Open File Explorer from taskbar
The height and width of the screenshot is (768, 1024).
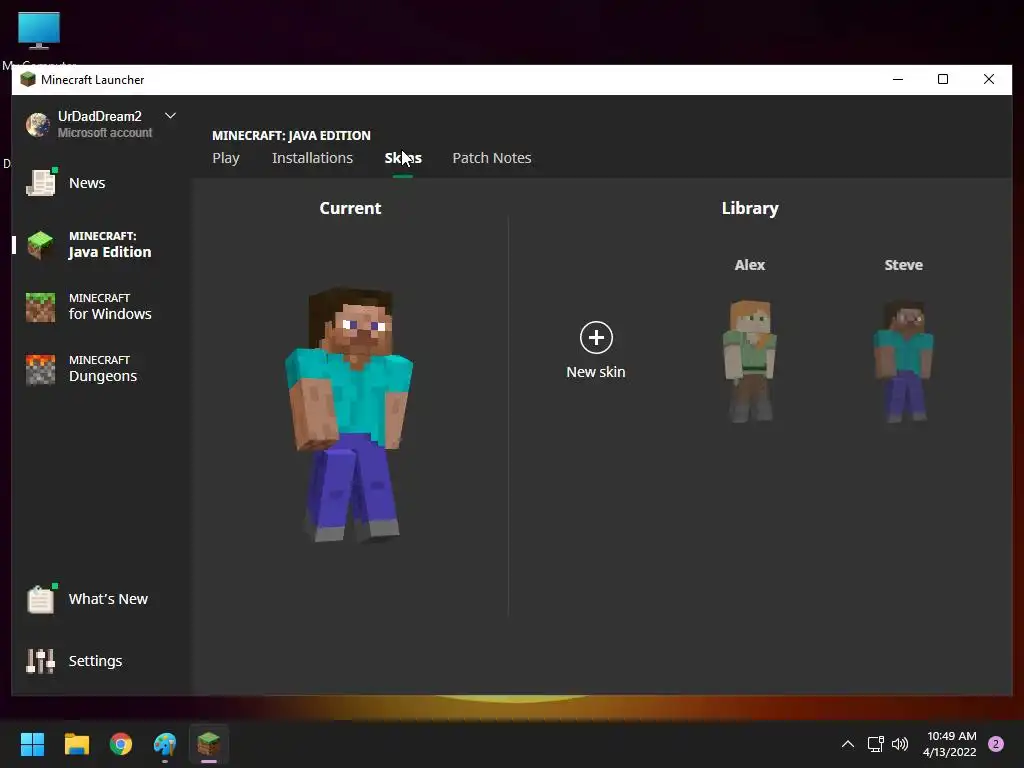(x=76, y=744)
